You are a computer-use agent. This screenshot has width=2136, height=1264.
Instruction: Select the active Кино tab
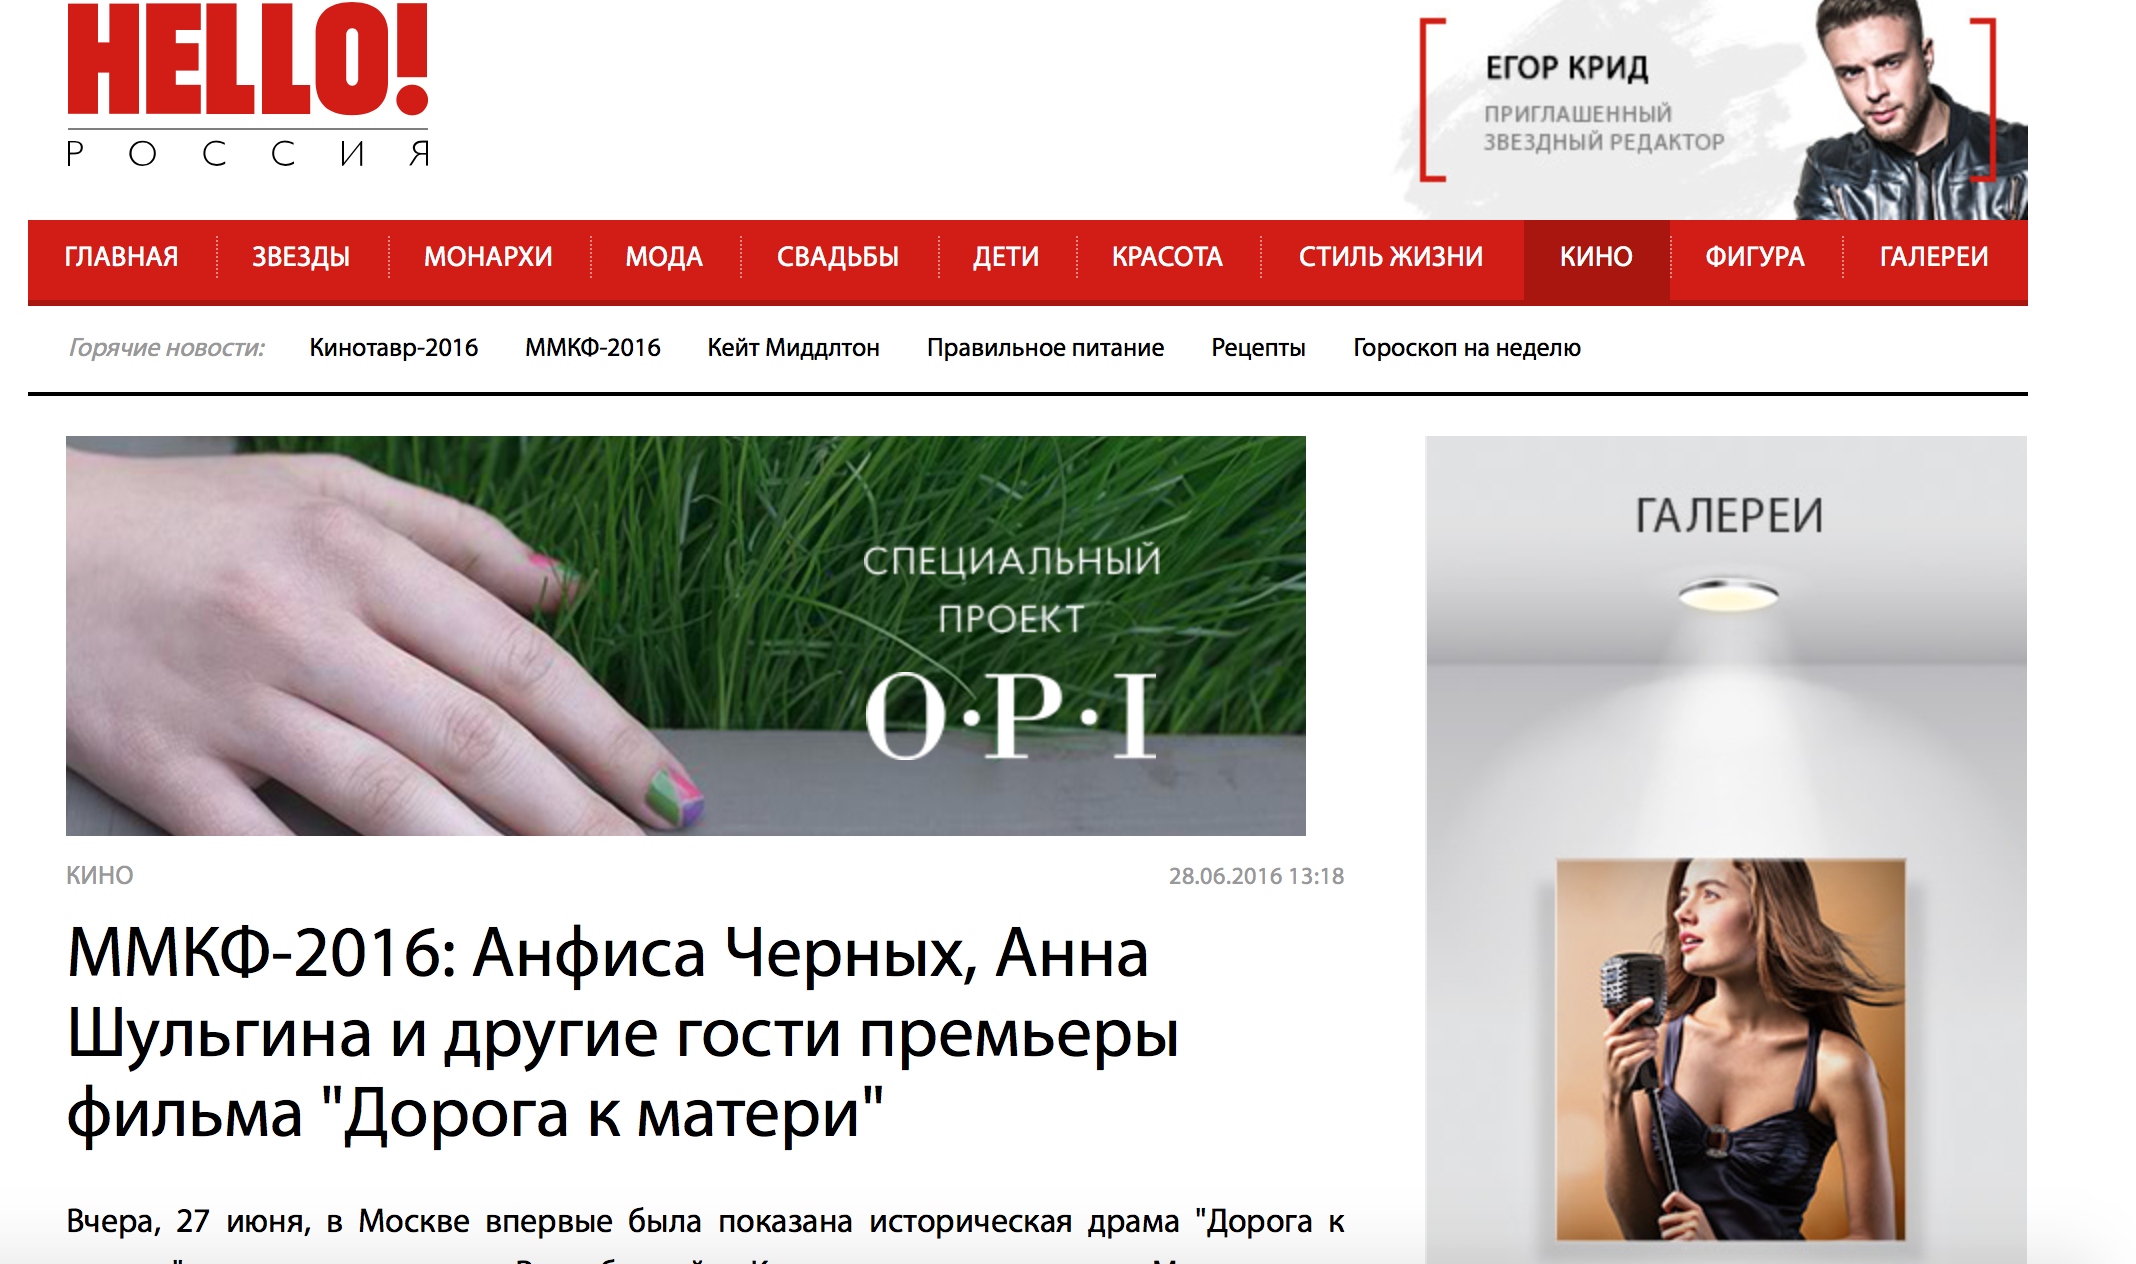click(x=1596, y=260)
